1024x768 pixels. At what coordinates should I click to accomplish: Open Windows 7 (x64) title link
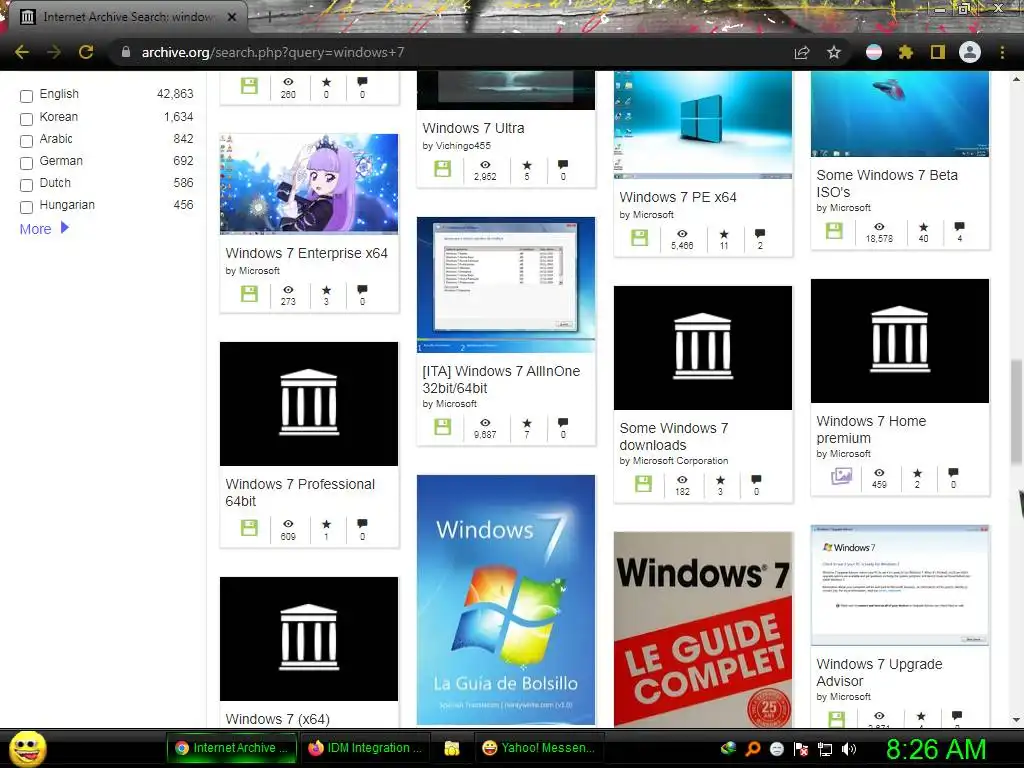278,719
